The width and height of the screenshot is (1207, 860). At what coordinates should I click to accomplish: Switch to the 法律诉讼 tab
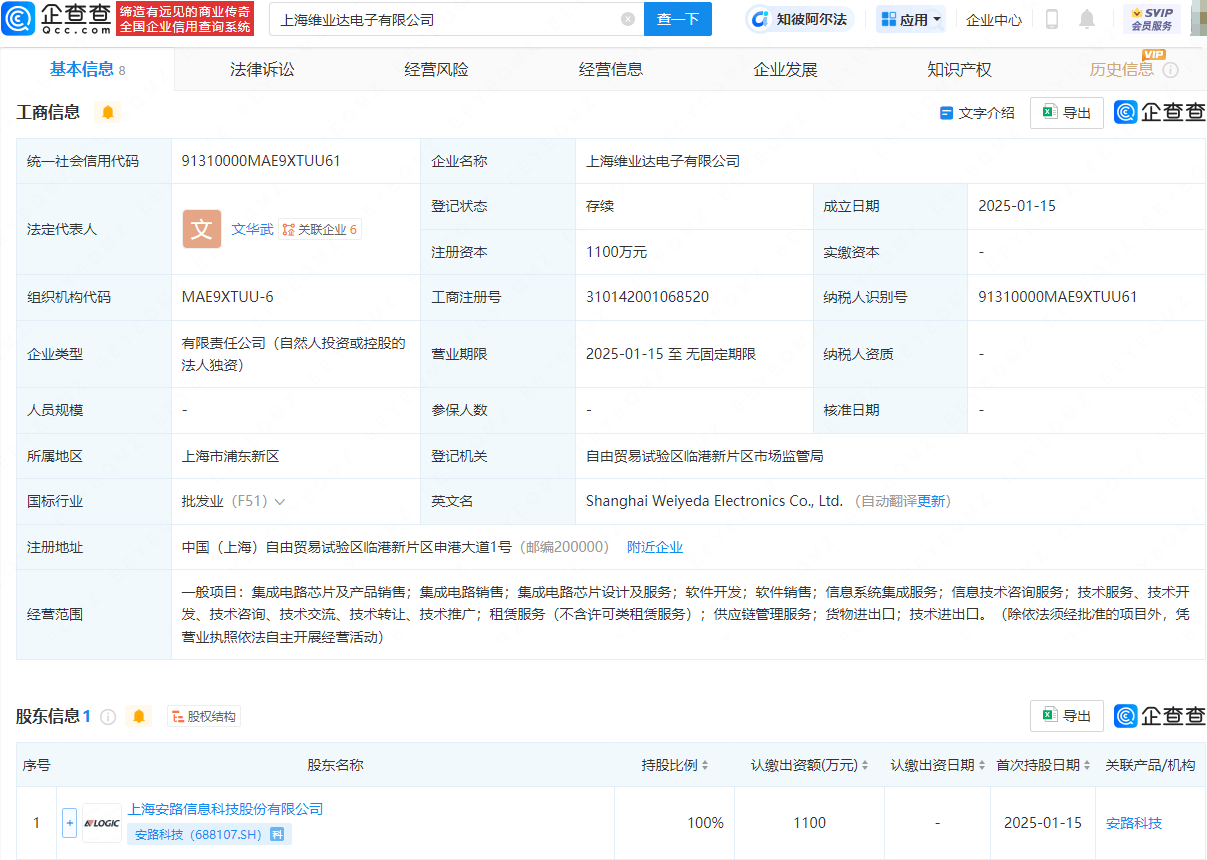pyautogui.click(x=262, y=69)
